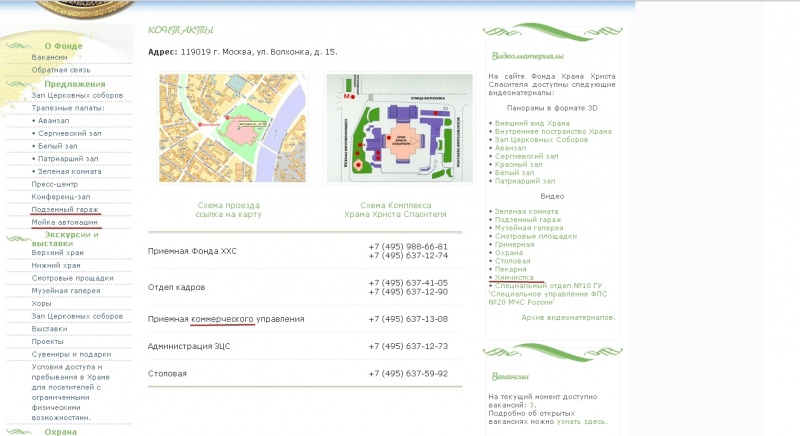Play Химчистка video link
Image resolution: width=800 pixels, height=436 pixels.
coord(514,277)
